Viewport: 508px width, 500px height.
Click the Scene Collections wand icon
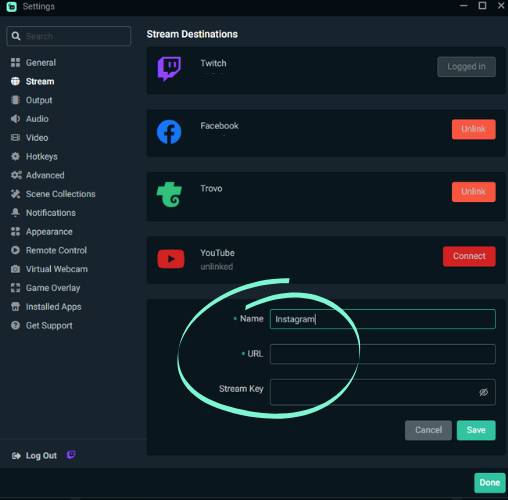click(x=15, y=194)
